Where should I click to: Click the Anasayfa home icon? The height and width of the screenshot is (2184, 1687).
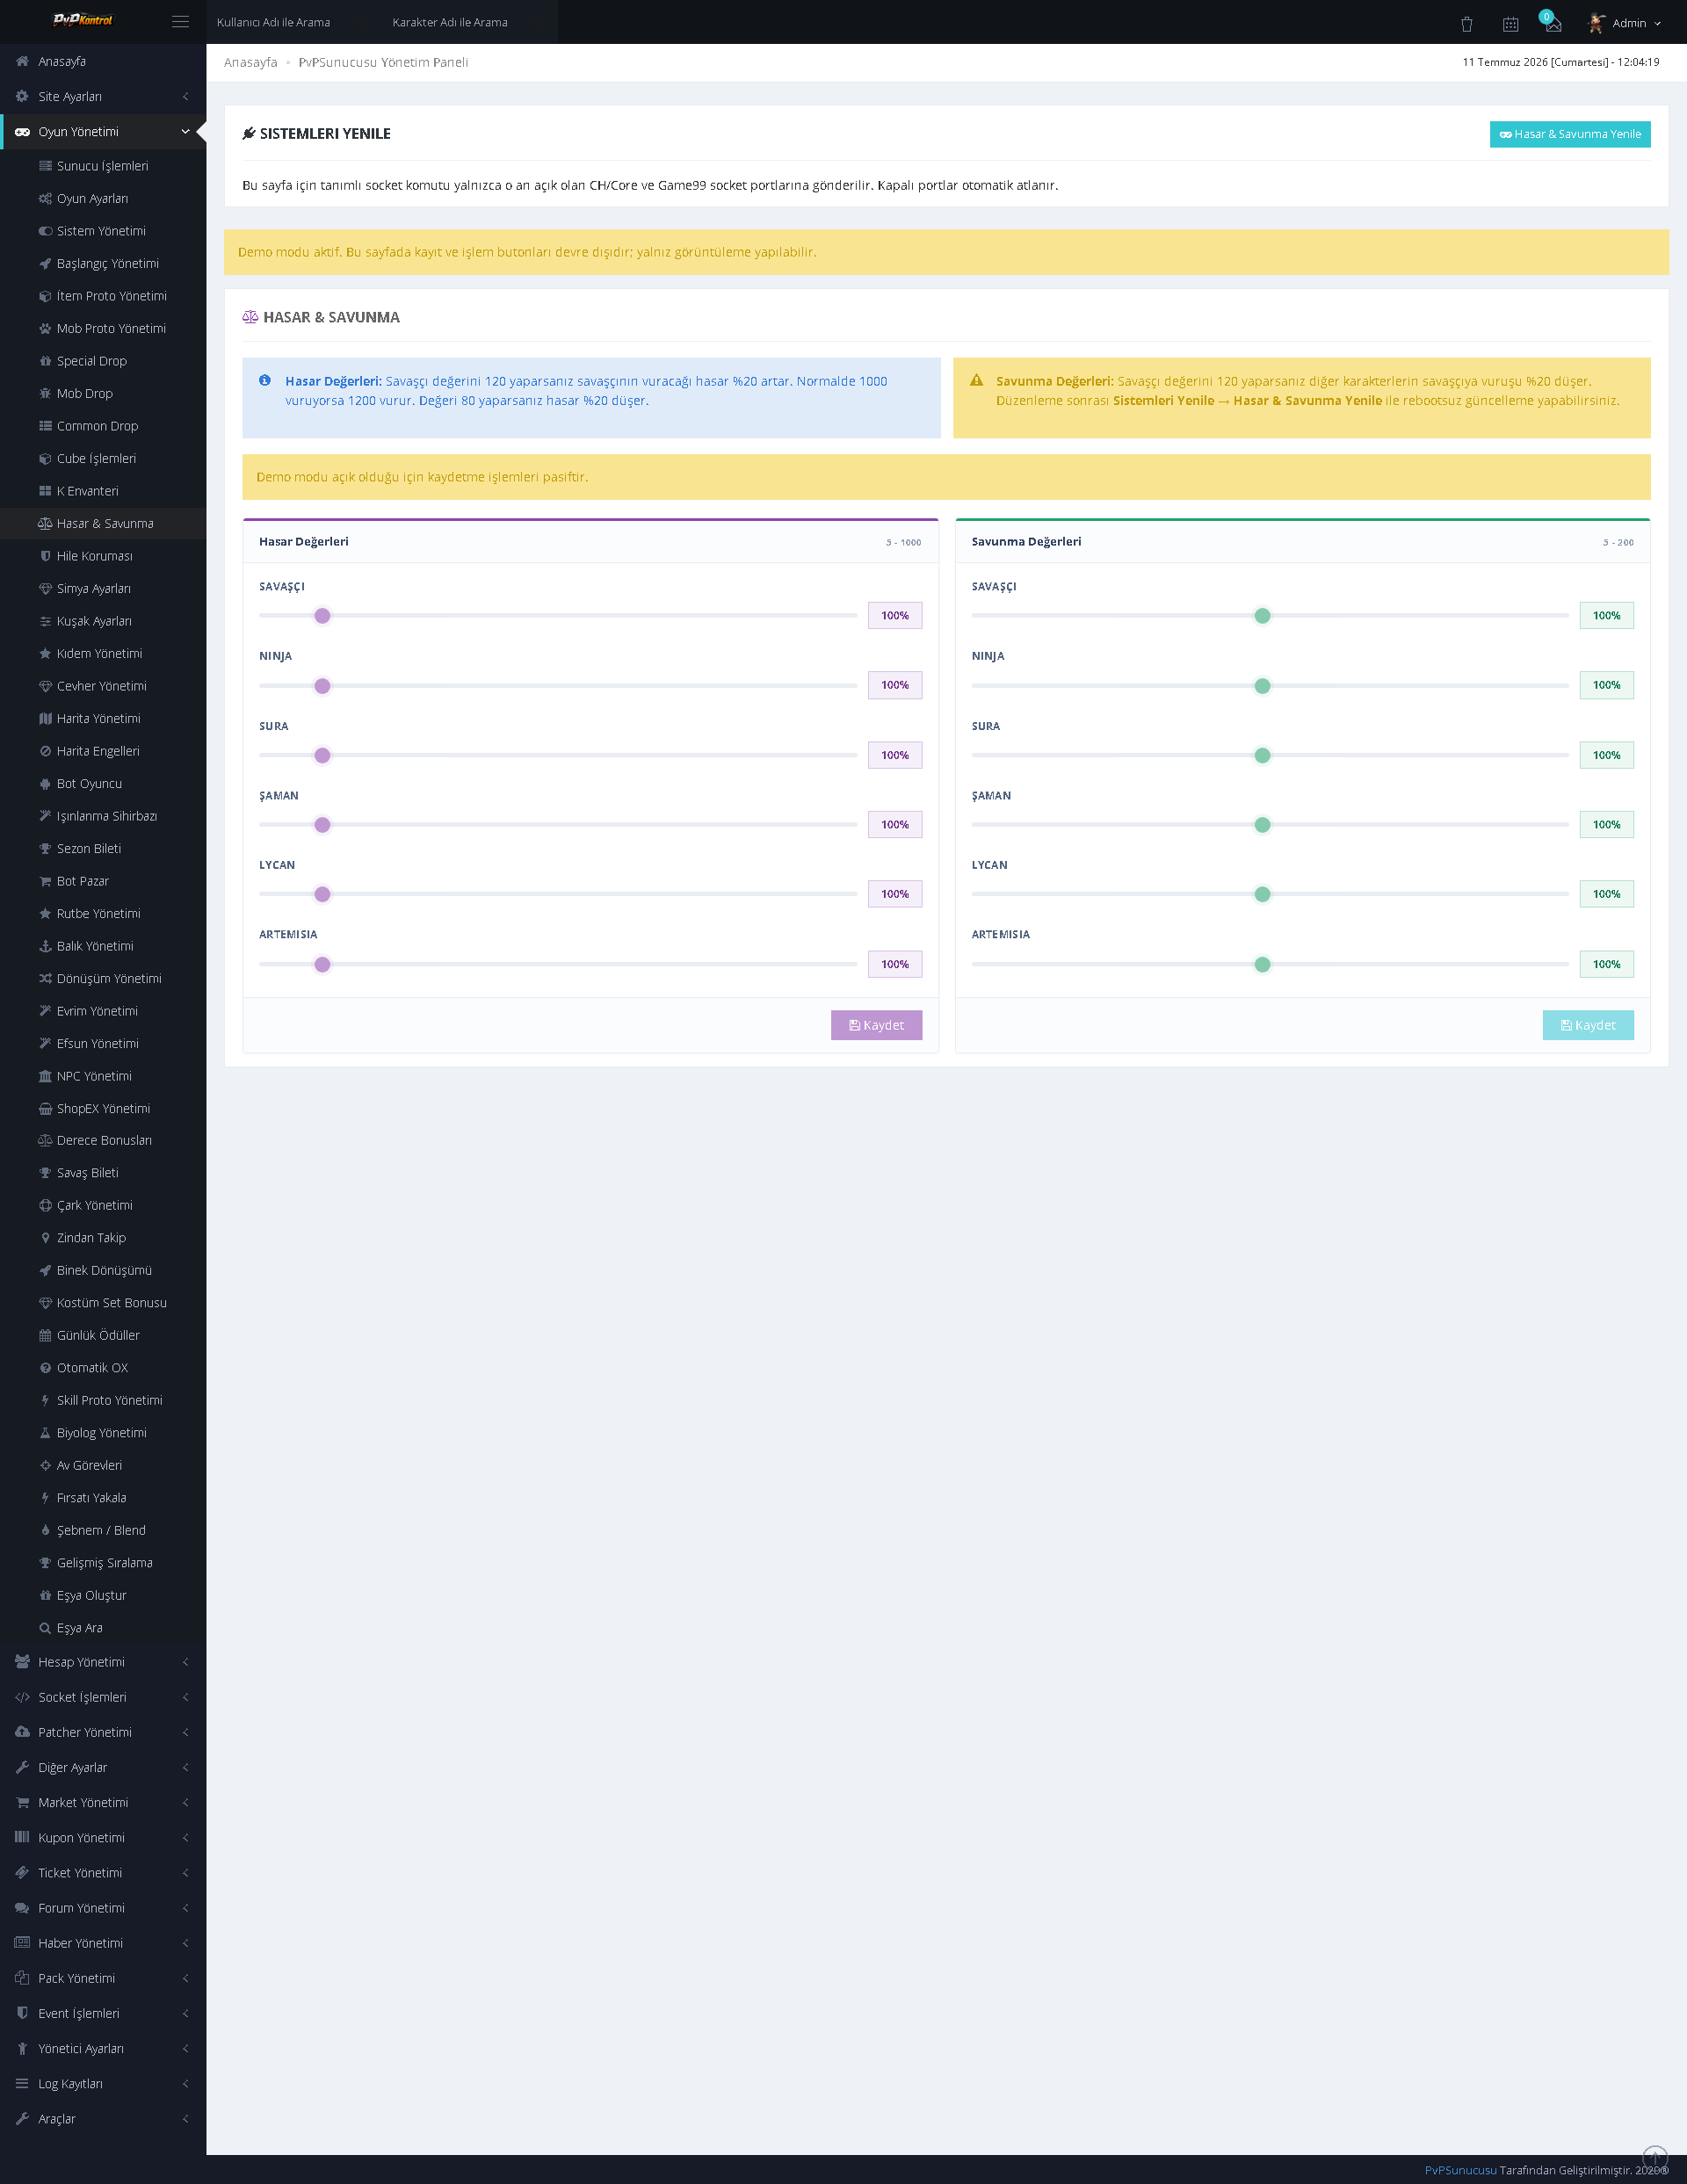(x=22, y=61)
